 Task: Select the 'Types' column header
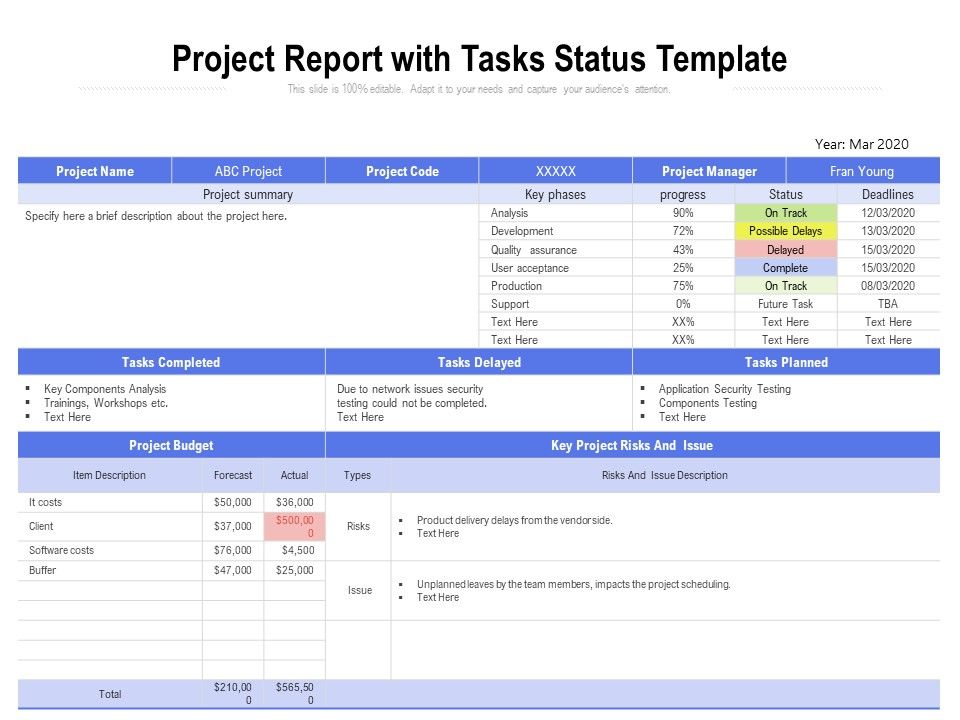pyautogui.click(x=357, y=475)
